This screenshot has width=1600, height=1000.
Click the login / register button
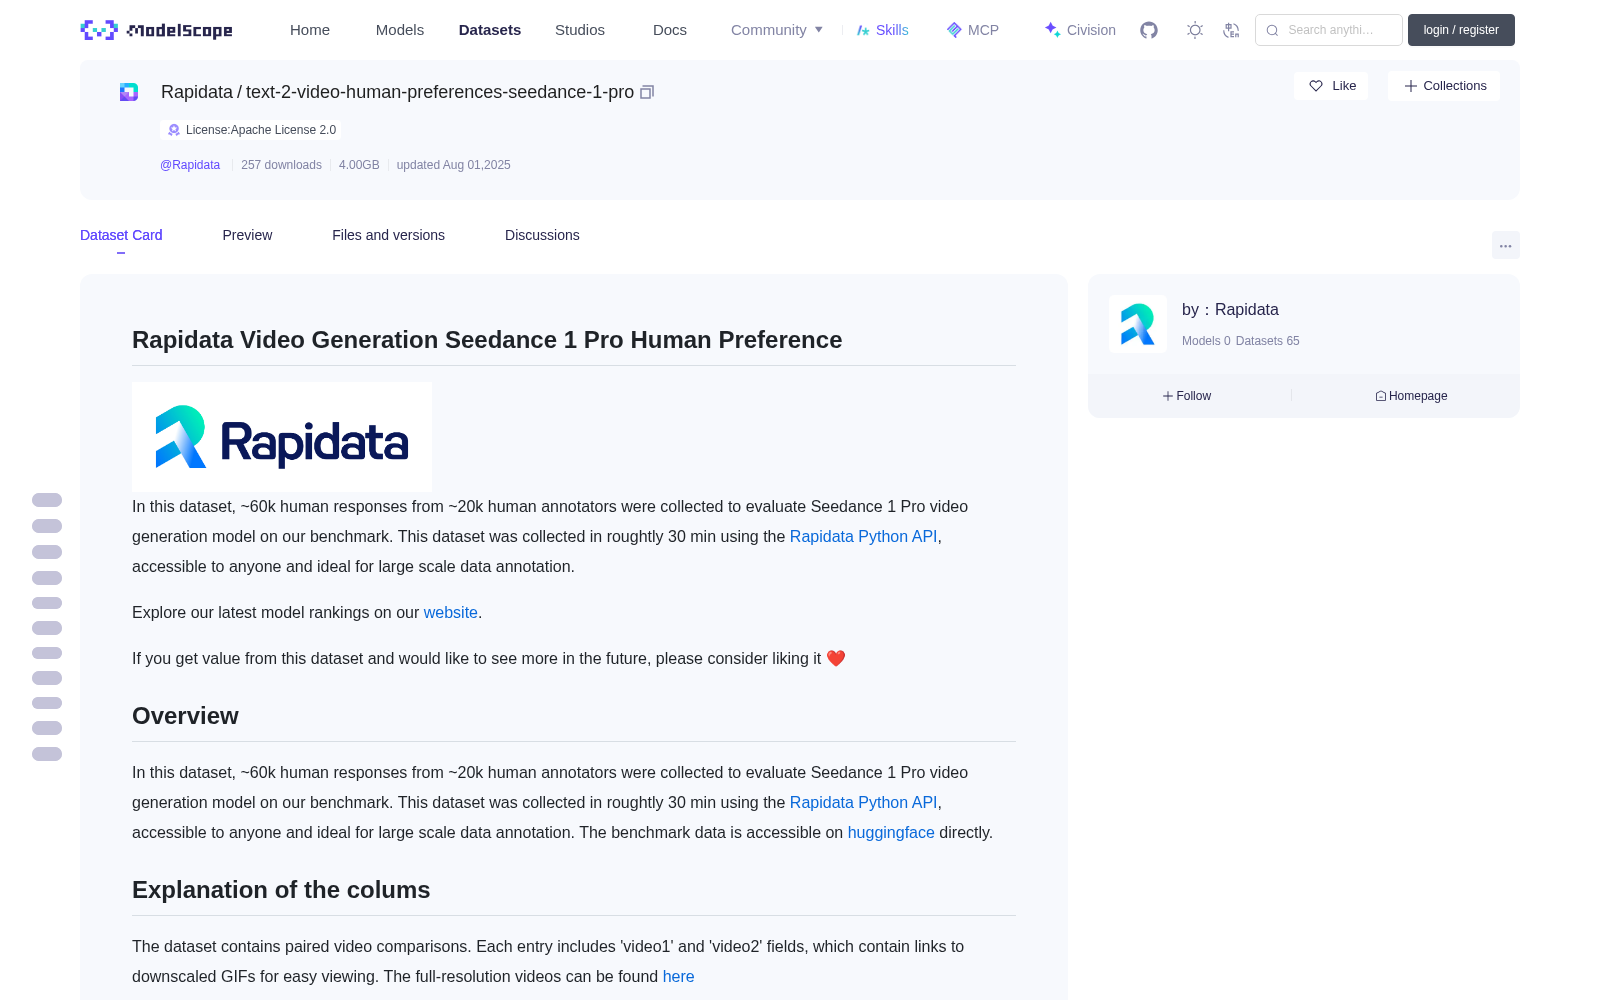tap(1461, 30)
